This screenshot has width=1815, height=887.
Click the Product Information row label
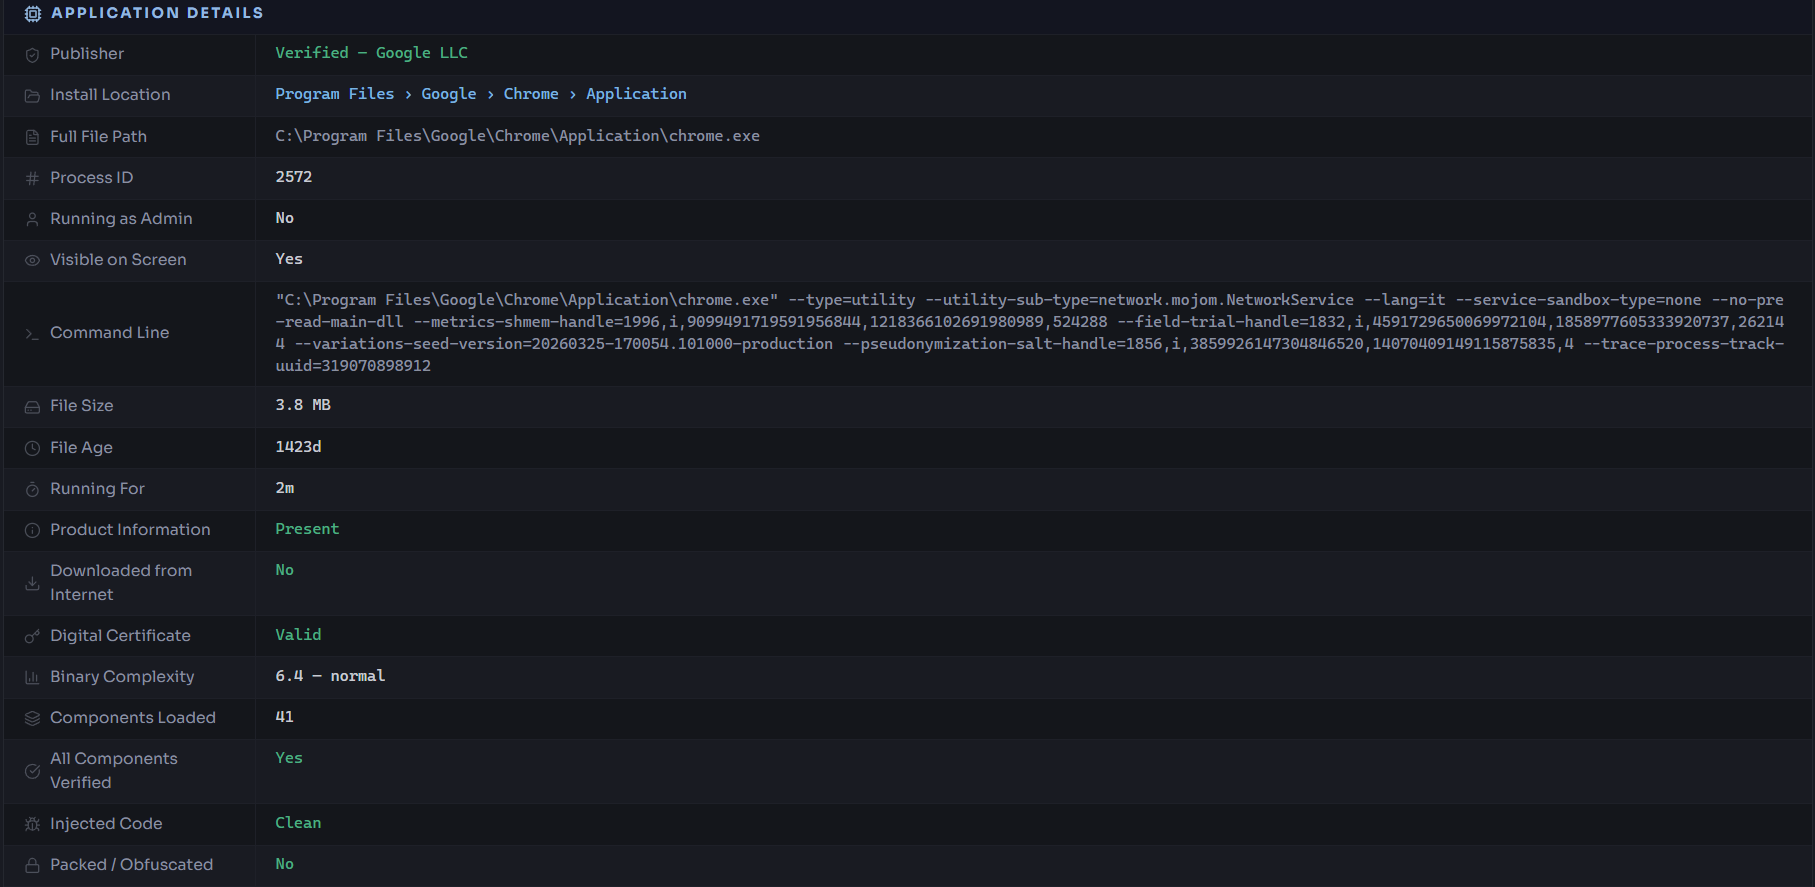coord(130,530)
